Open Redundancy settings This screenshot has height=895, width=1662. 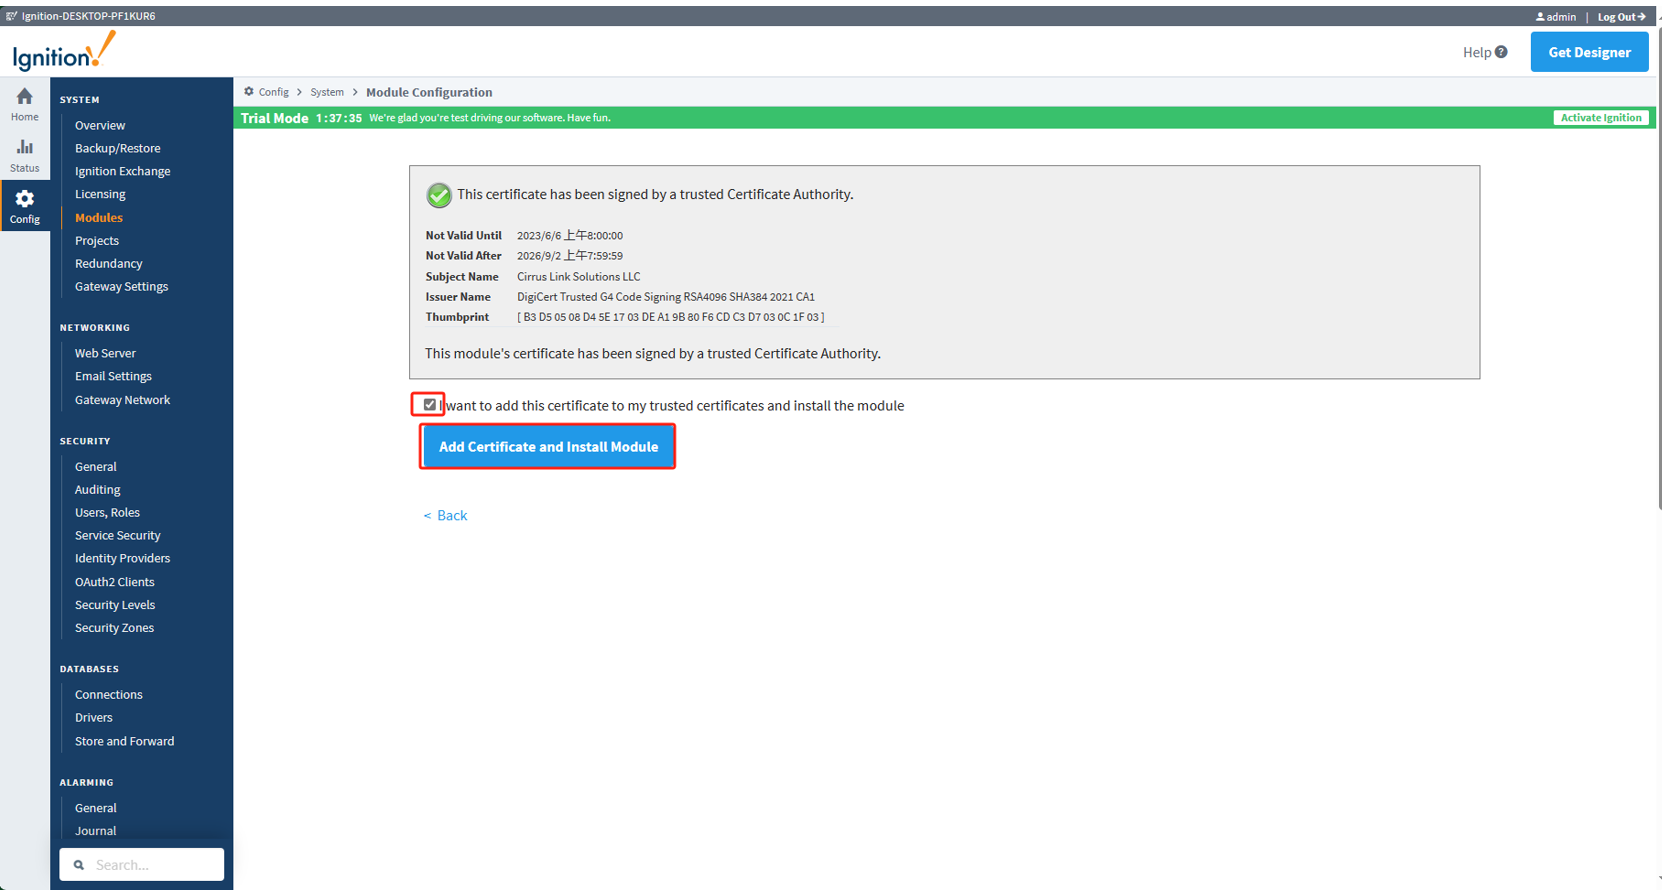(x=108, y=263)
